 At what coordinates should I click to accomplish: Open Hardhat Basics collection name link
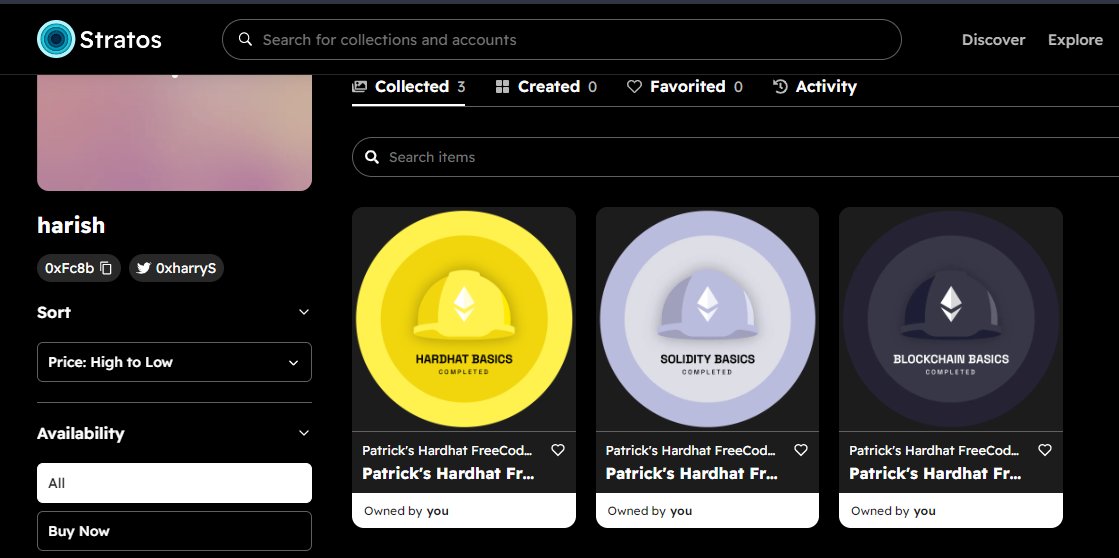click(x=447, y=450)
